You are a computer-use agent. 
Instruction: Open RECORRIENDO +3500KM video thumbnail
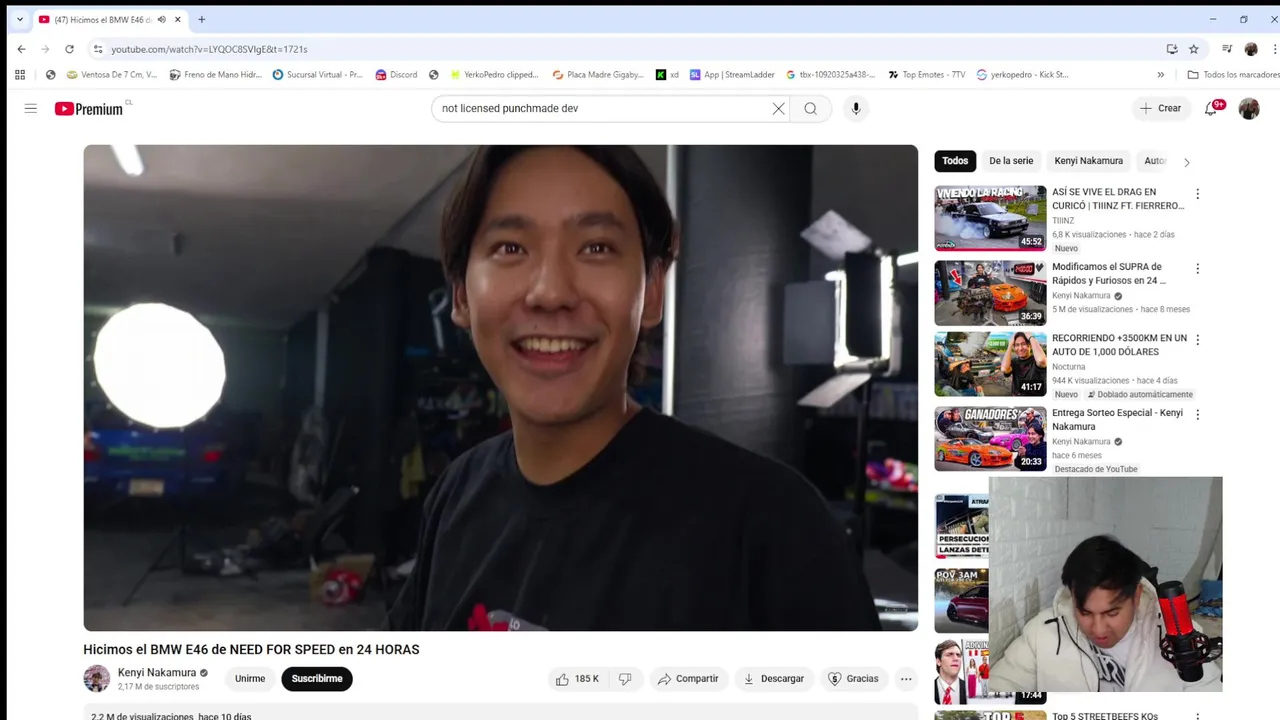click(x=990, y=364)
